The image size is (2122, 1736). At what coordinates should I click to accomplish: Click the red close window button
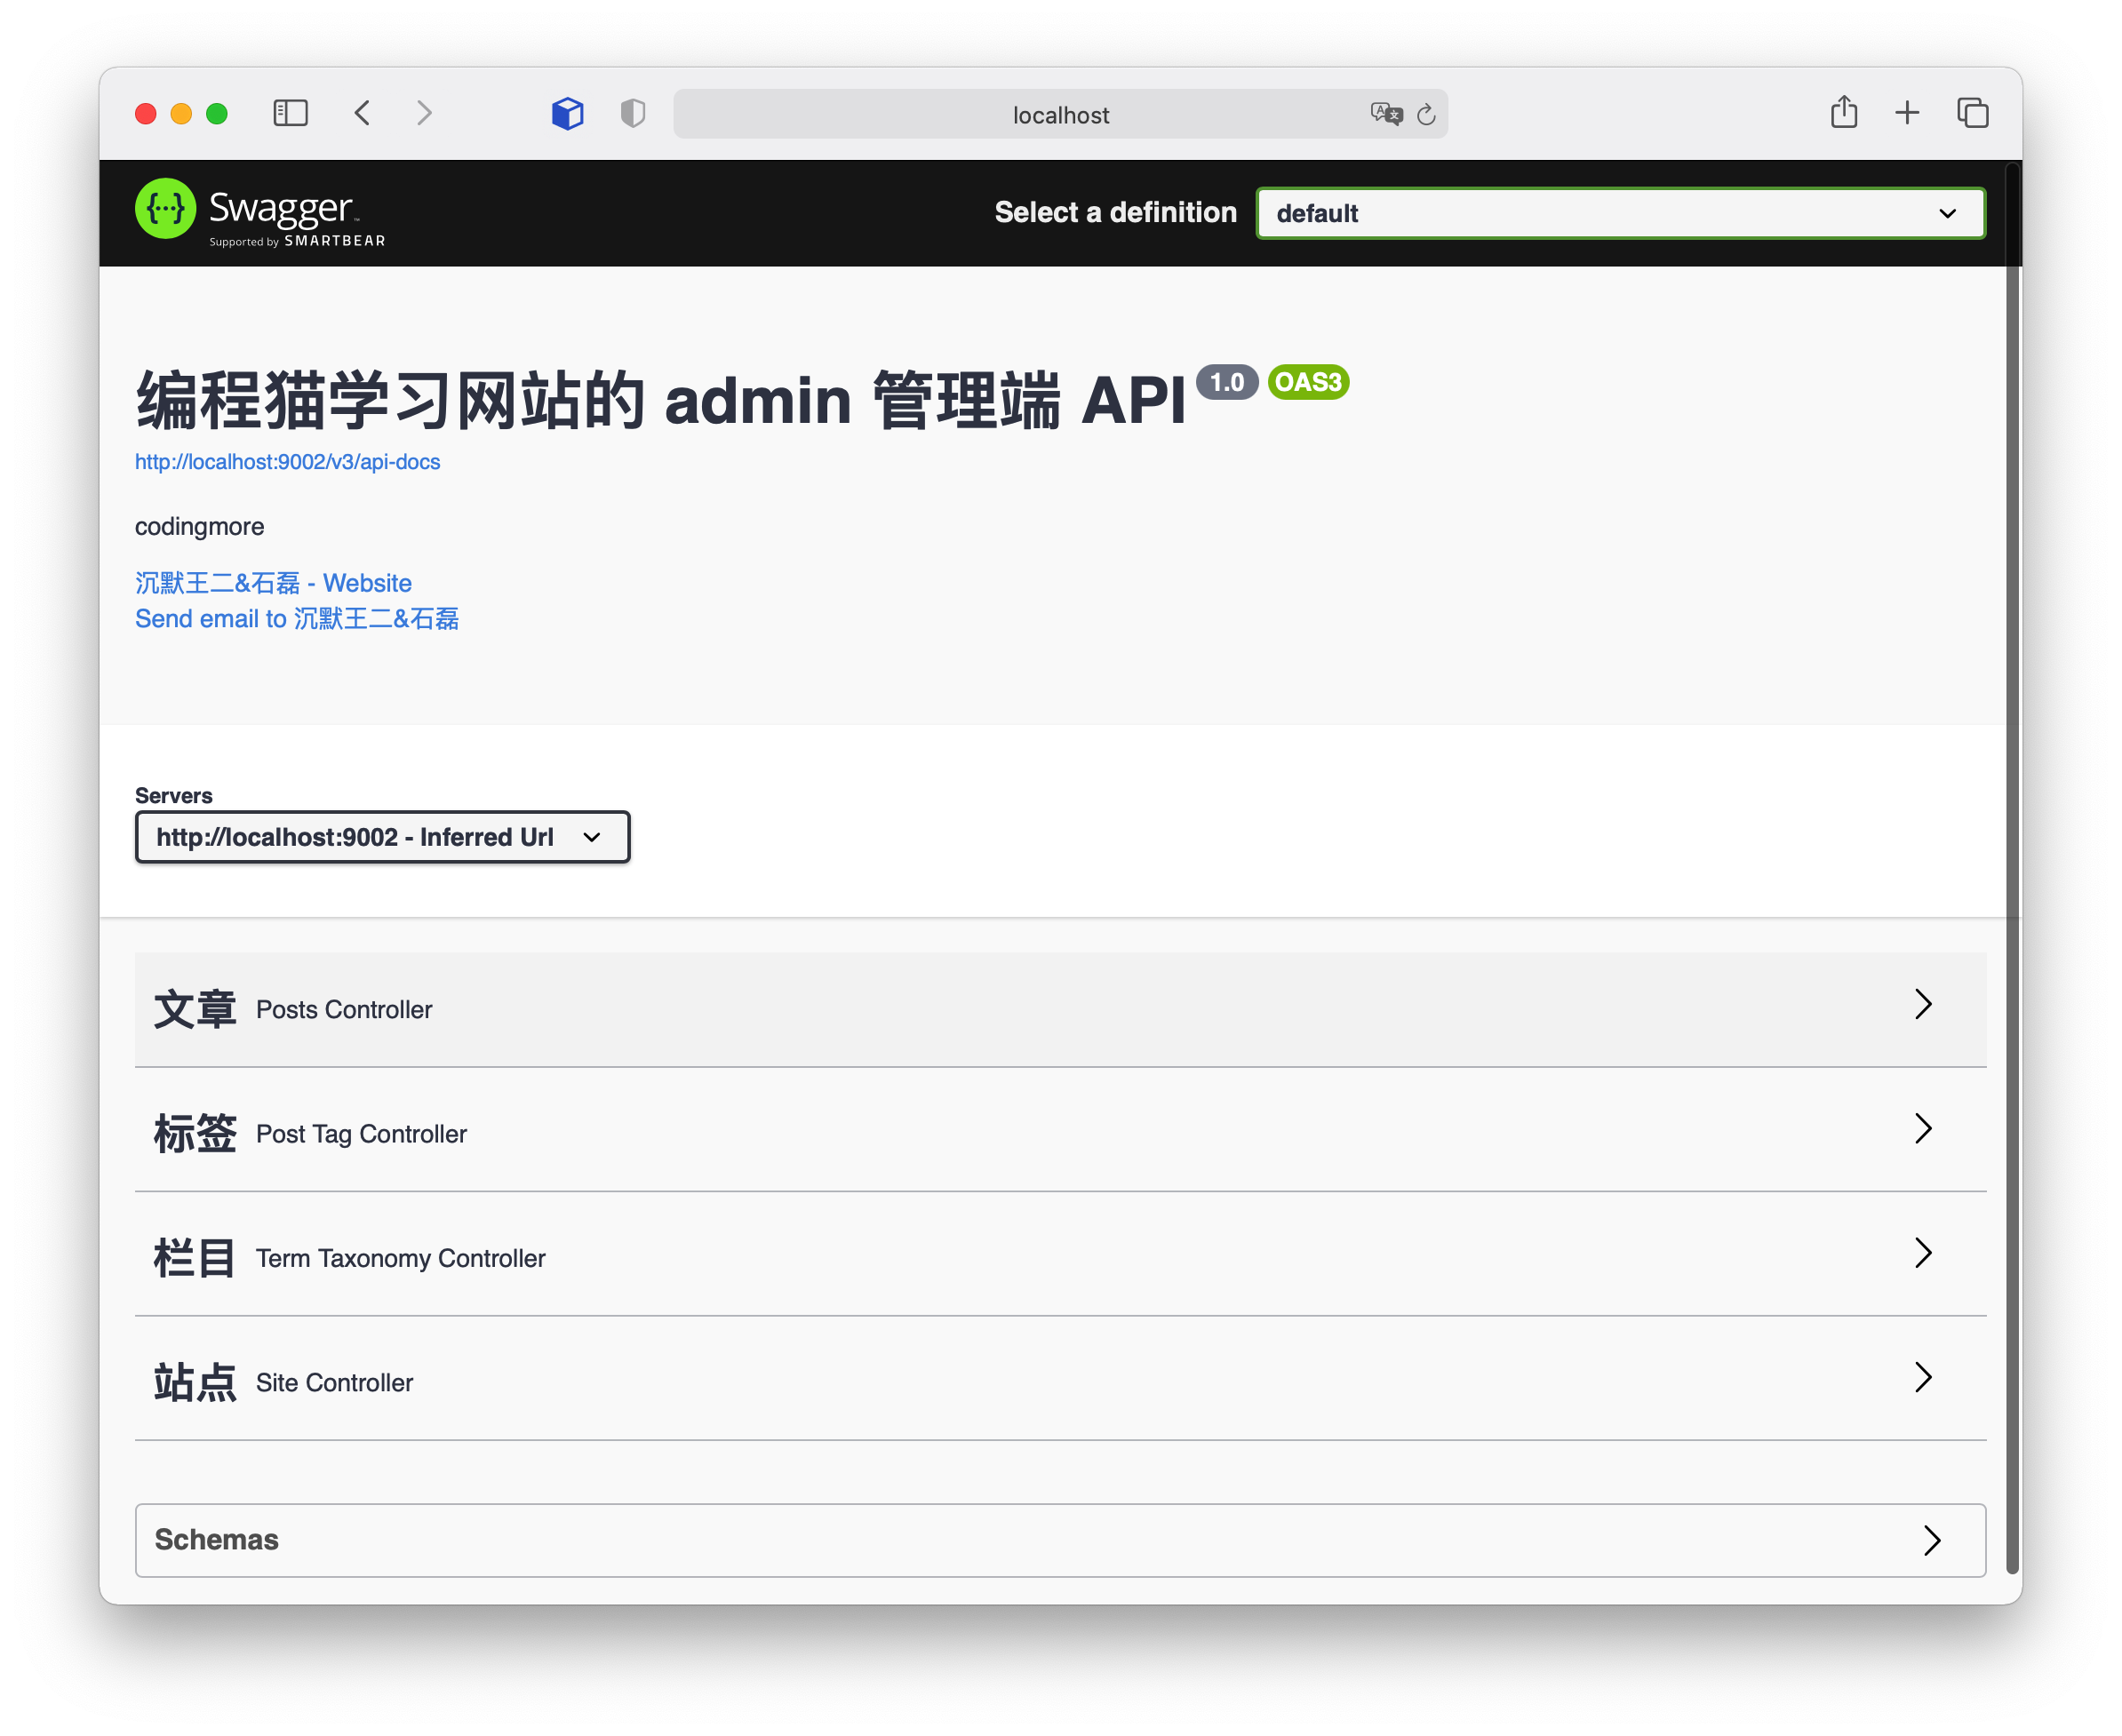point(146,113)
